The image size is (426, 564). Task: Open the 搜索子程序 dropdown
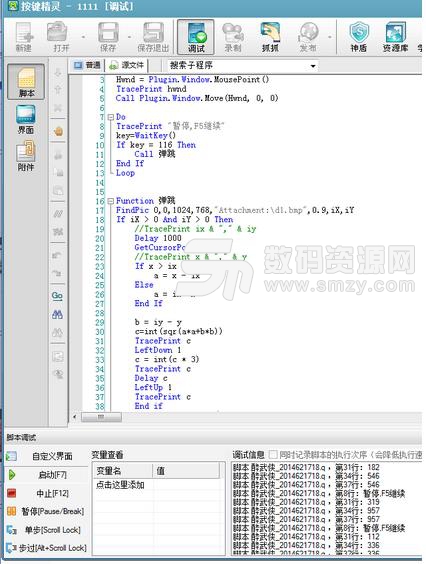coord(313,66)
